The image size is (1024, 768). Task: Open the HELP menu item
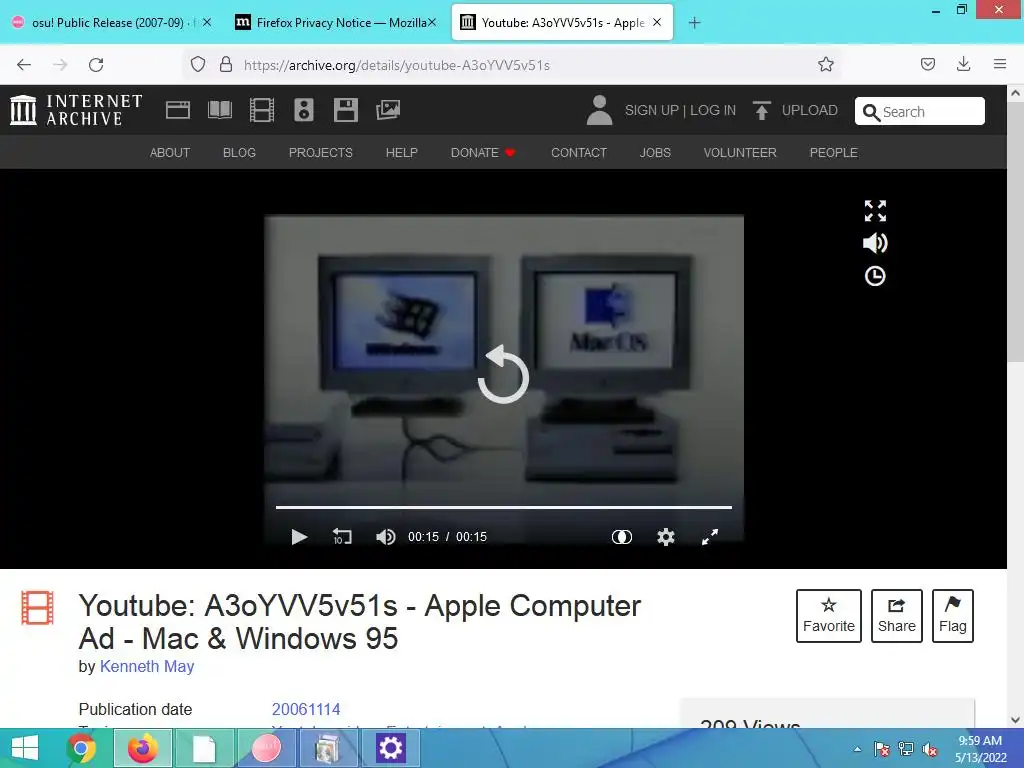pyautogui.click(x=402, y=152)
